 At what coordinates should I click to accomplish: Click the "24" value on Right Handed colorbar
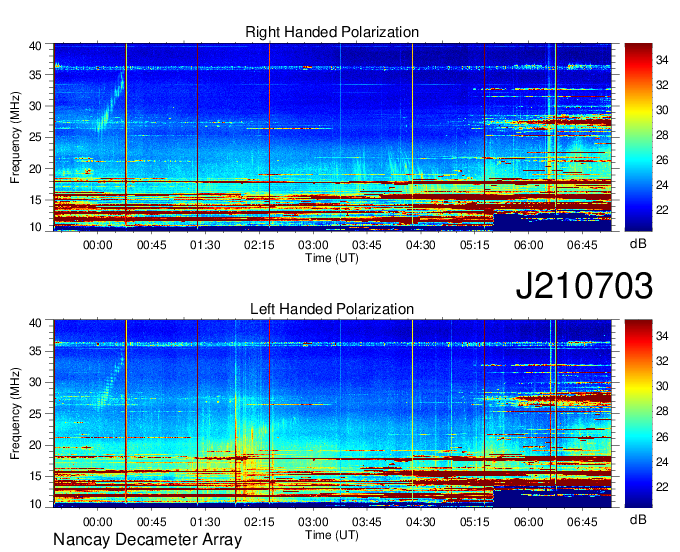(x=662, y=186)
